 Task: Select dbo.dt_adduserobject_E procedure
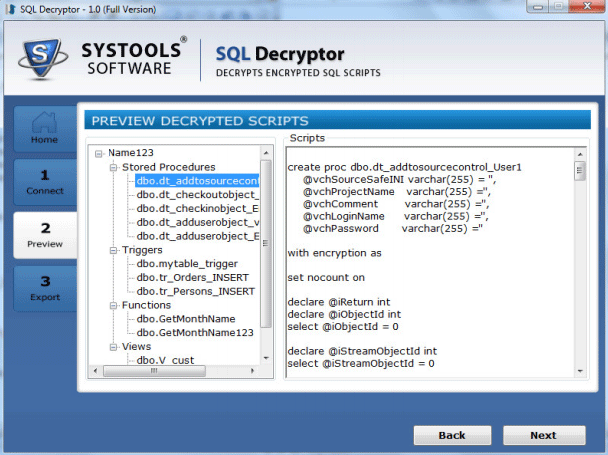click(197, 236)
